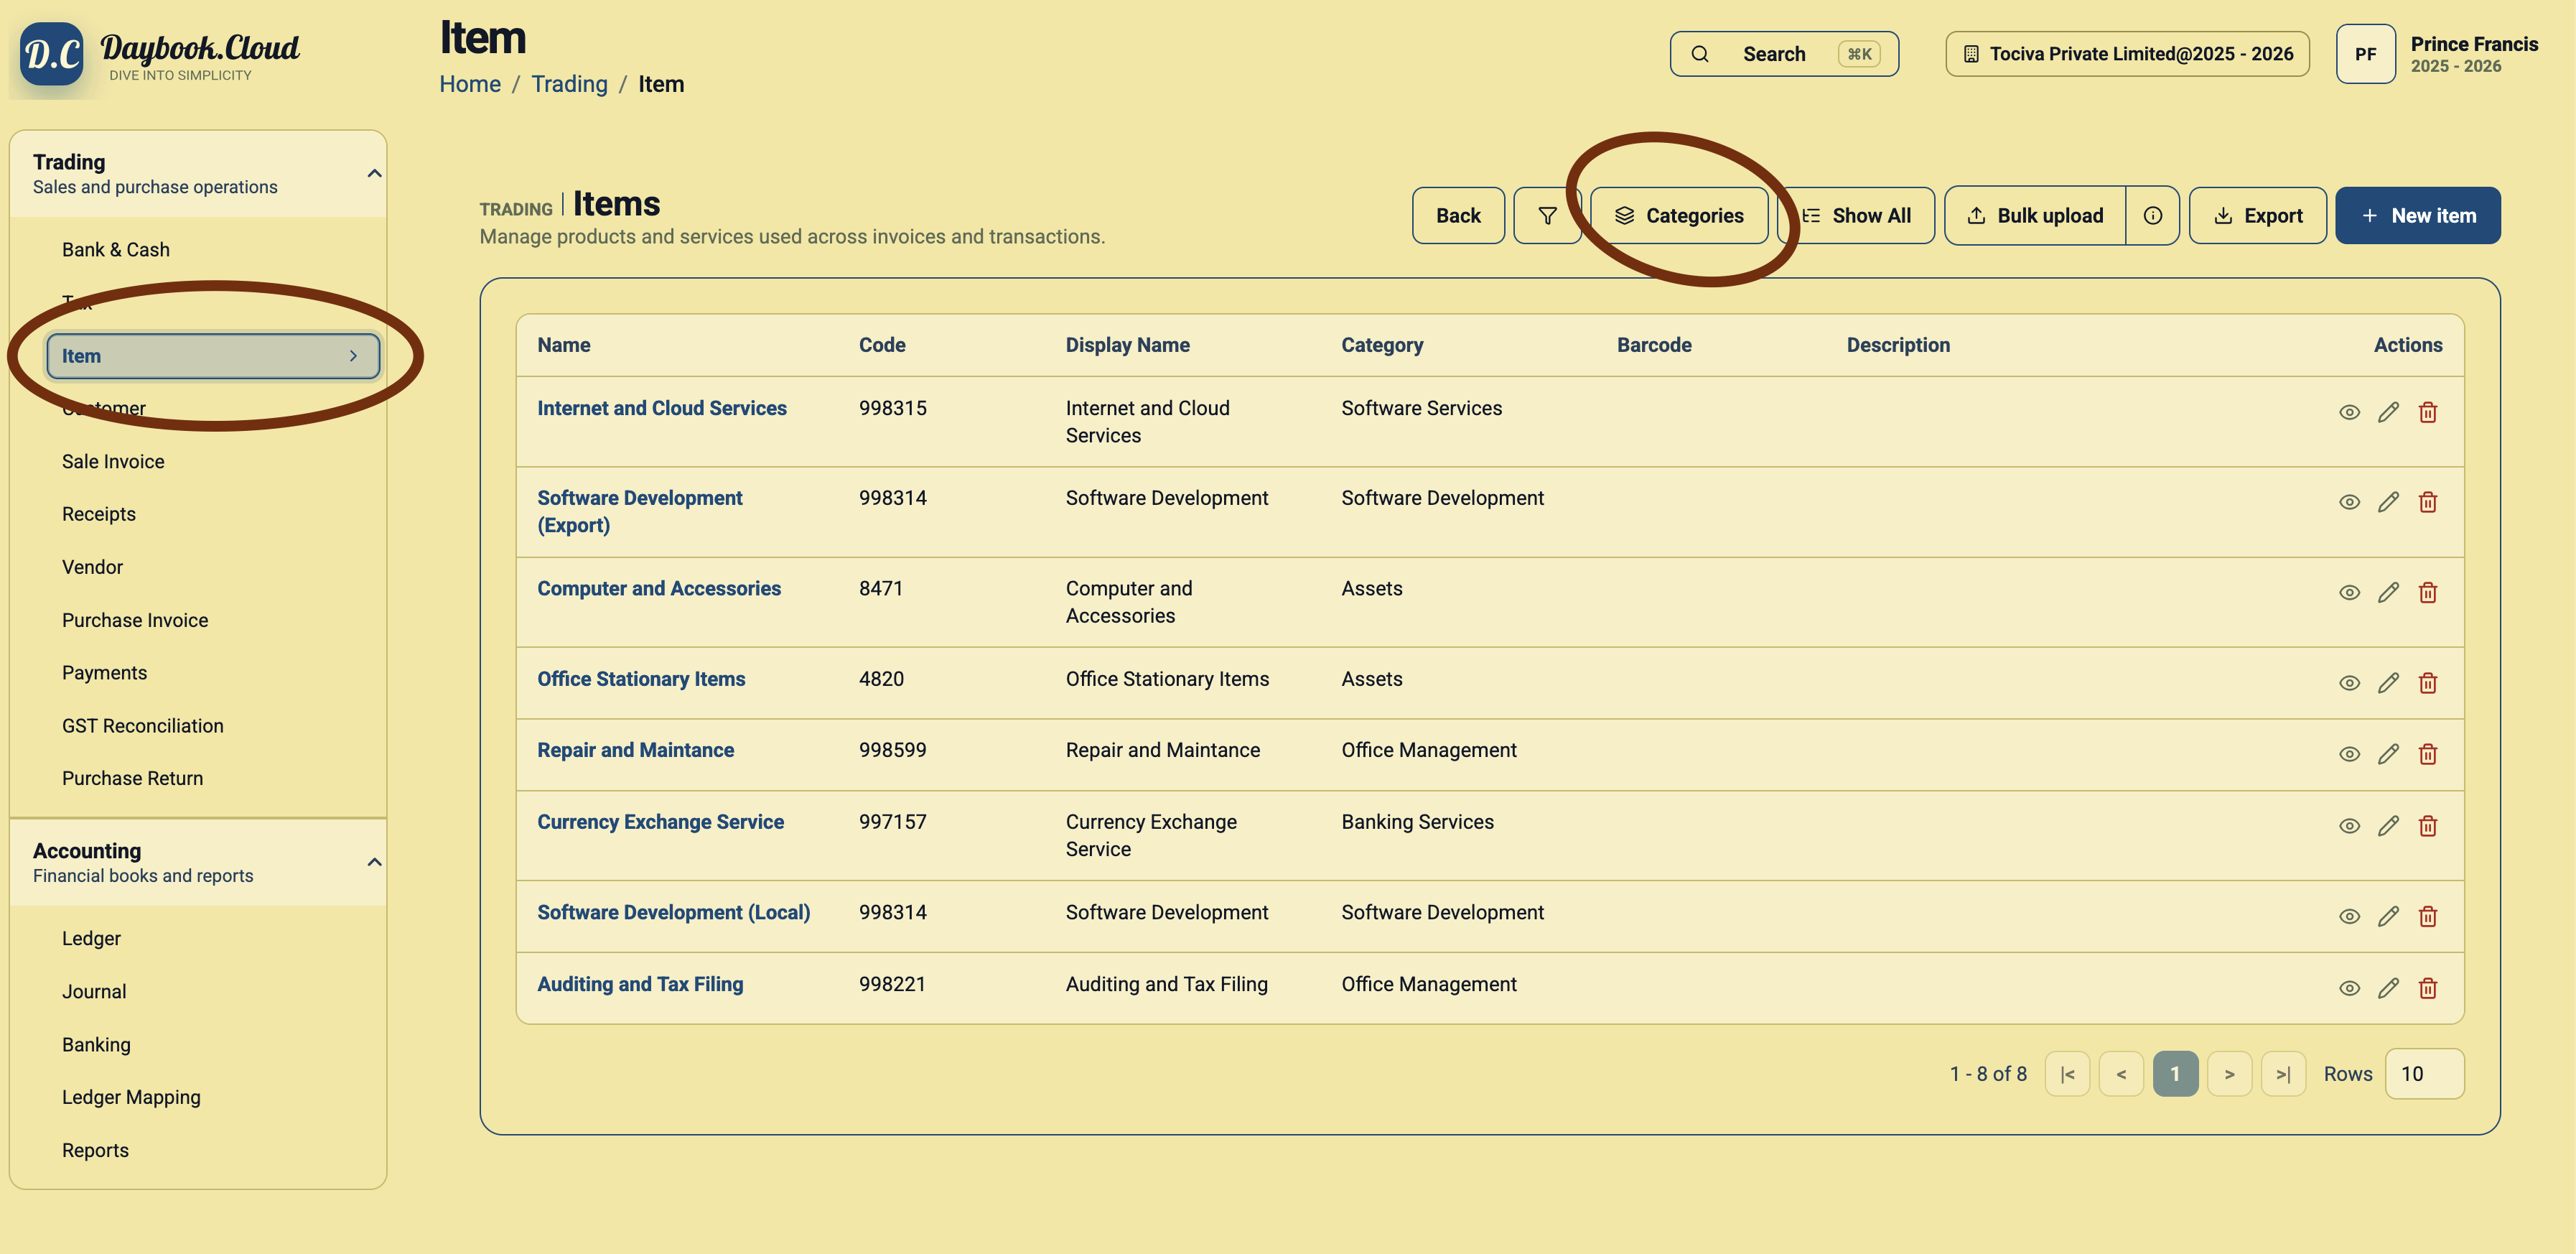Edit Auditing and Tax Filing item

point(2388,988)
